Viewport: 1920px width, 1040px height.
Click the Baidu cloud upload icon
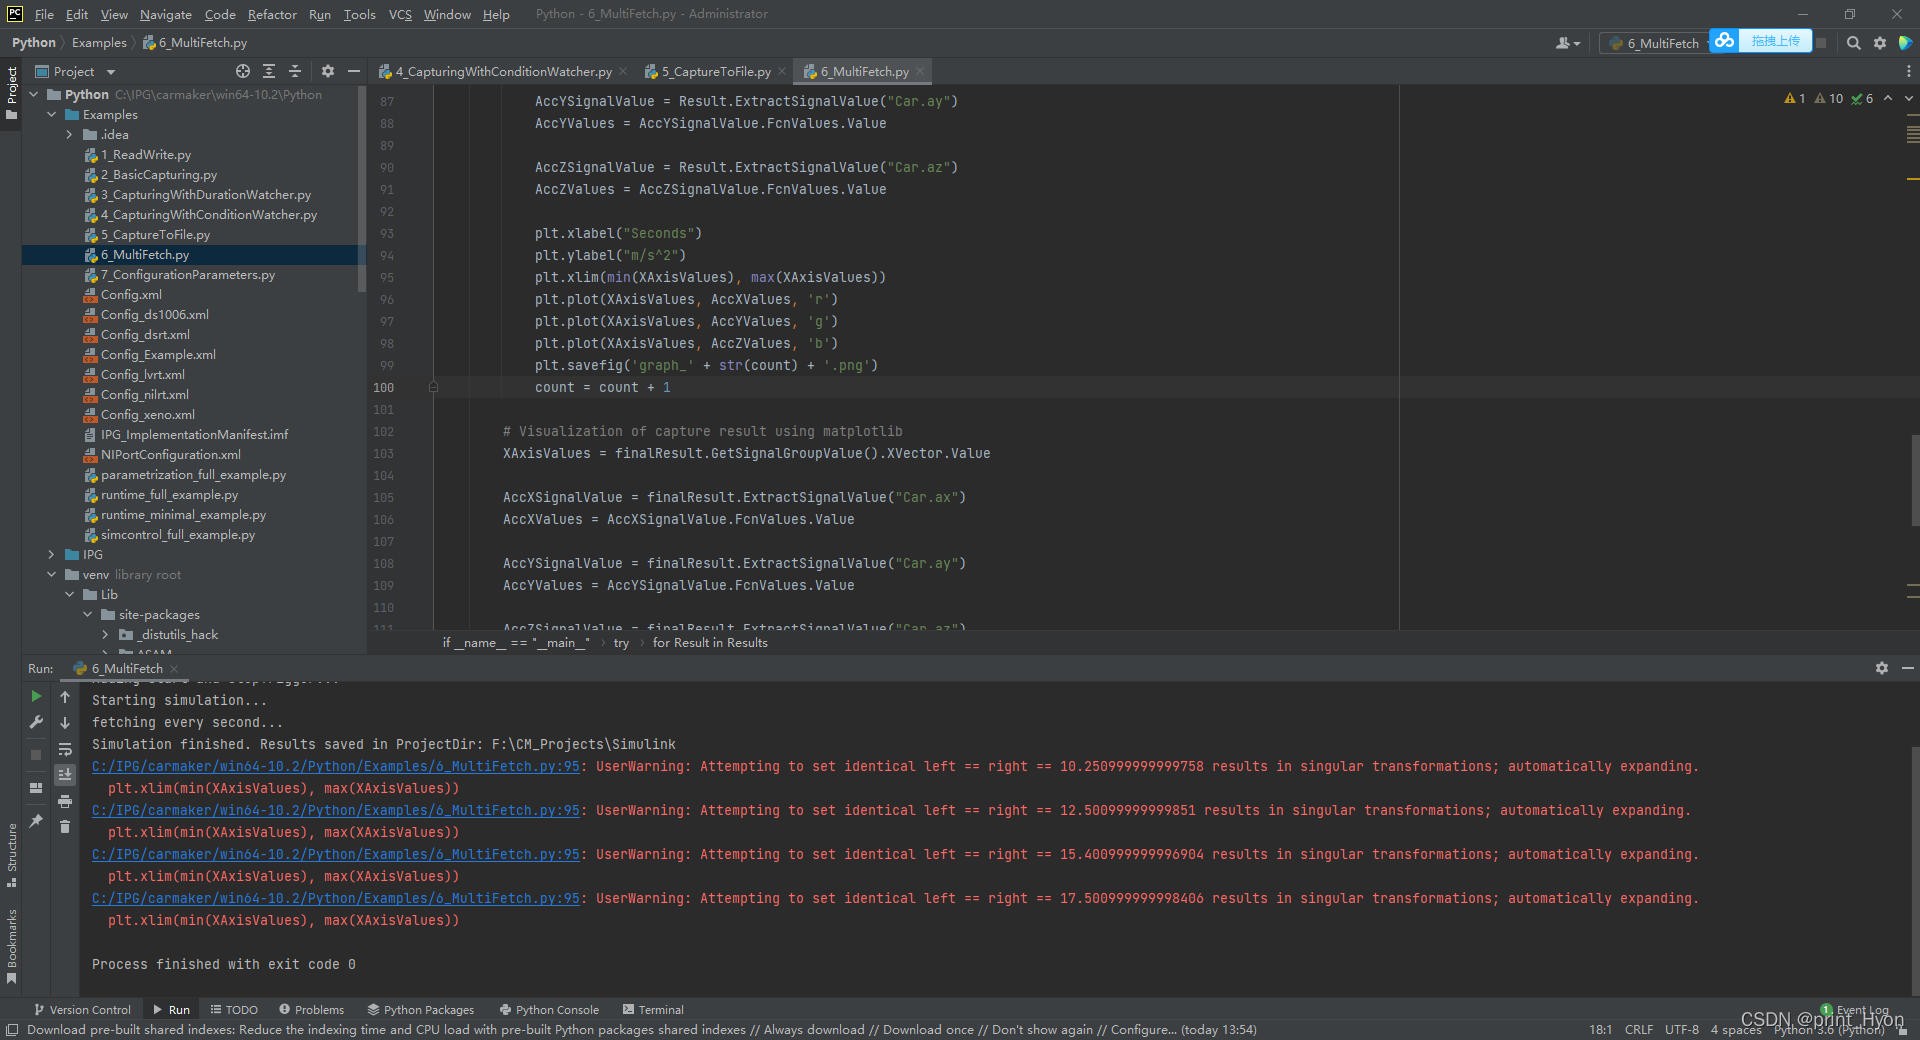point(1724,41)
